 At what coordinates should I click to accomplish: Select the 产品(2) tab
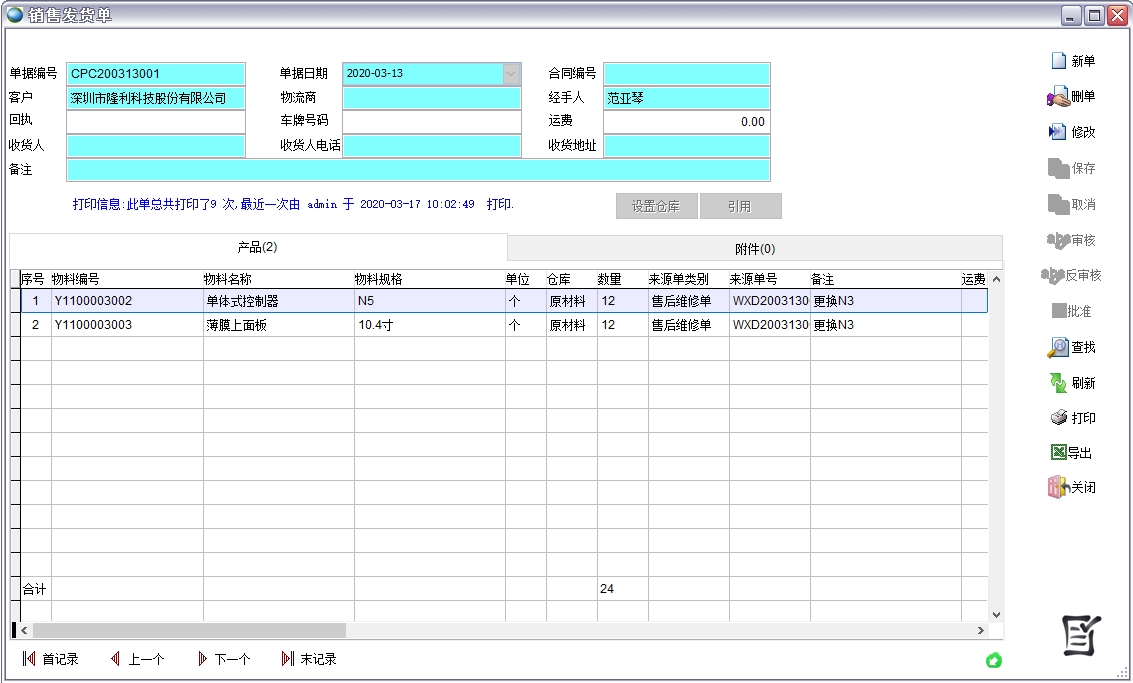(258, 247)
